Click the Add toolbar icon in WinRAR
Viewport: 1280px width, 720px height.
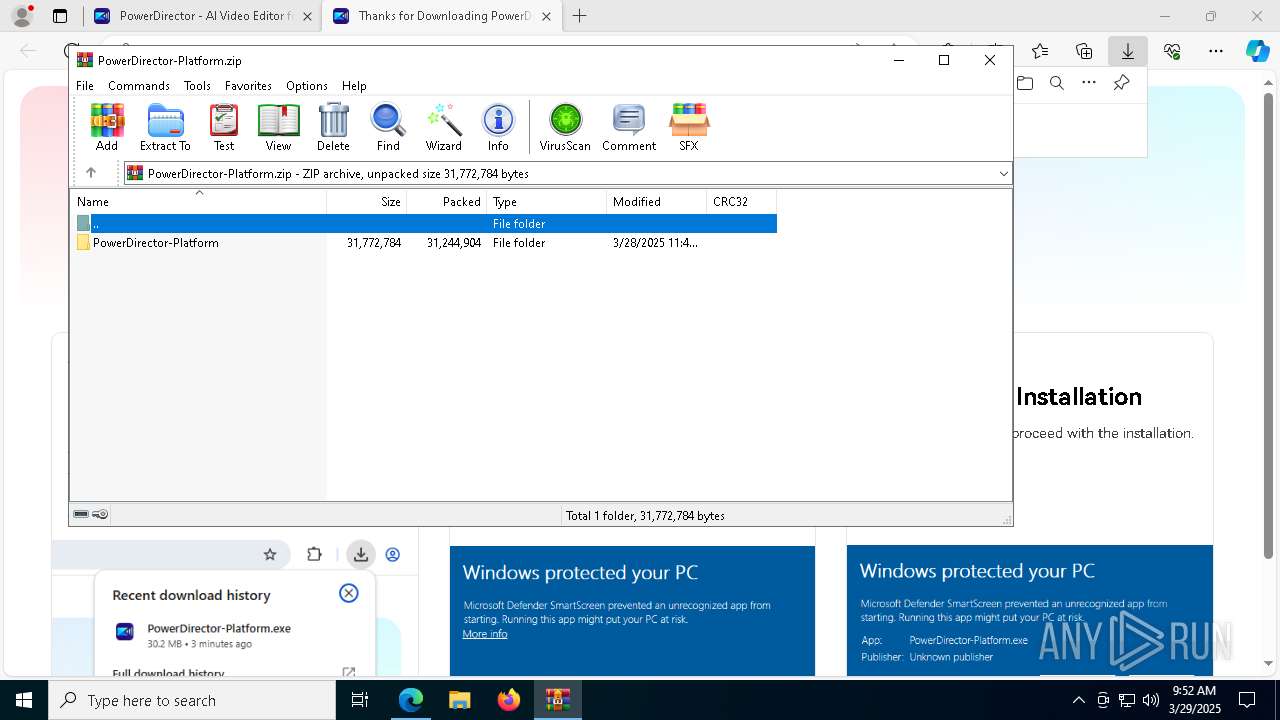(x=107, y=127)
